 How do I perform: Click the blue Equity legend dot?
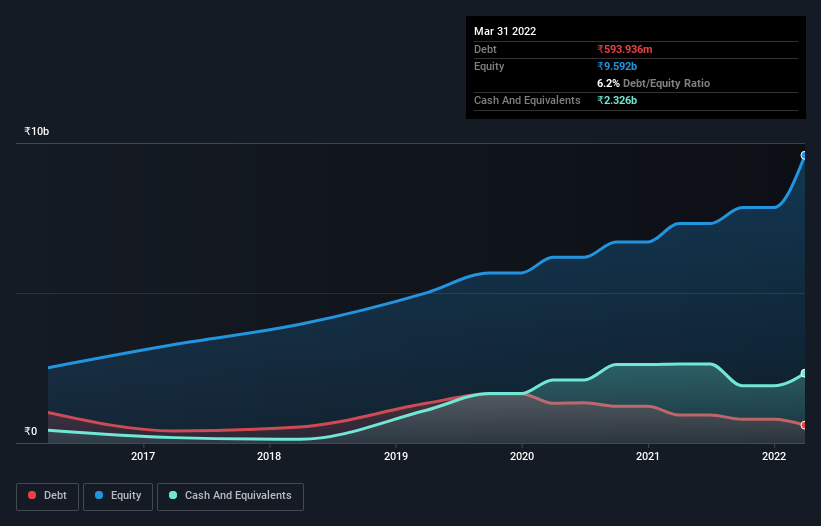[99, 495]
